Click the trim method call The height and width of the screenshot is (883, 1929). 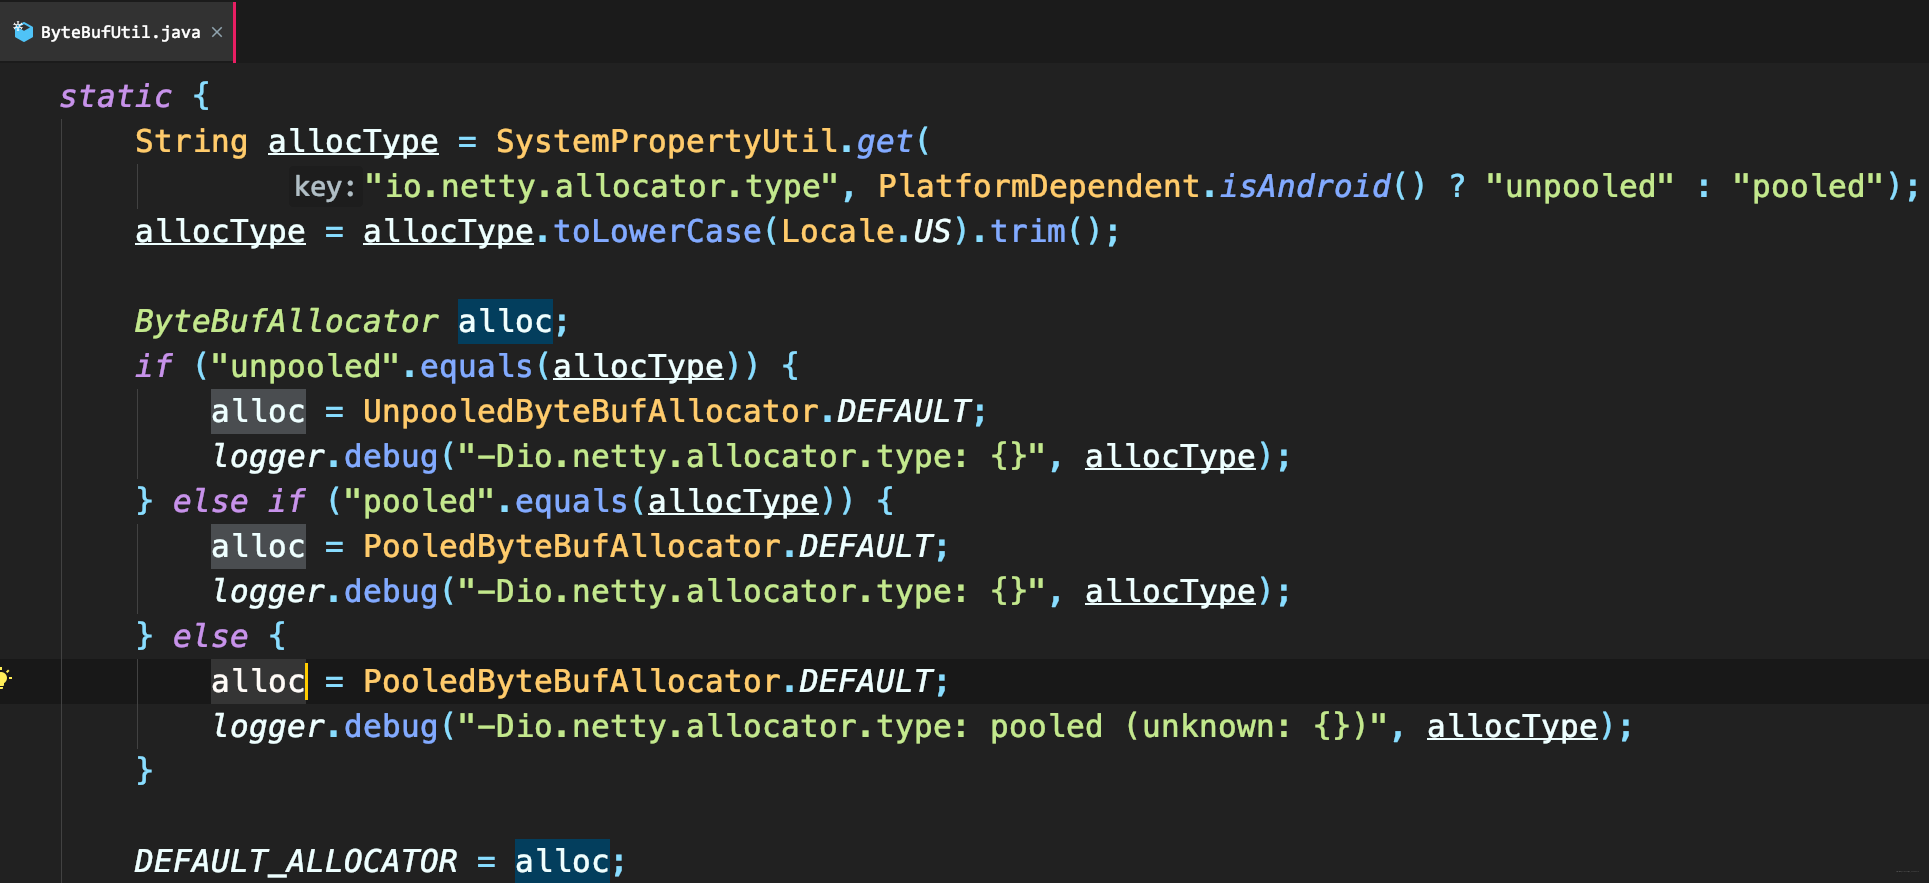tap(1027, 232)
